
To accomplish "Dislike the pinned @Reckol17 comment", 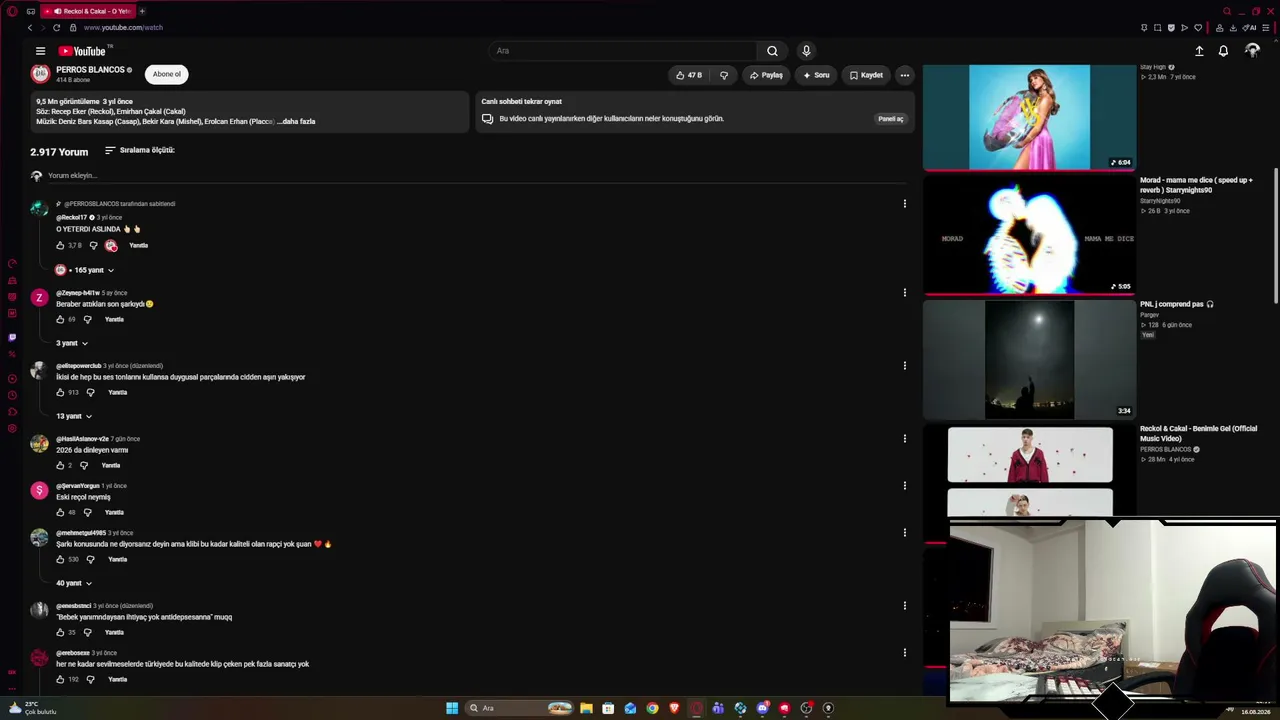I will click(x=93, y=246).
